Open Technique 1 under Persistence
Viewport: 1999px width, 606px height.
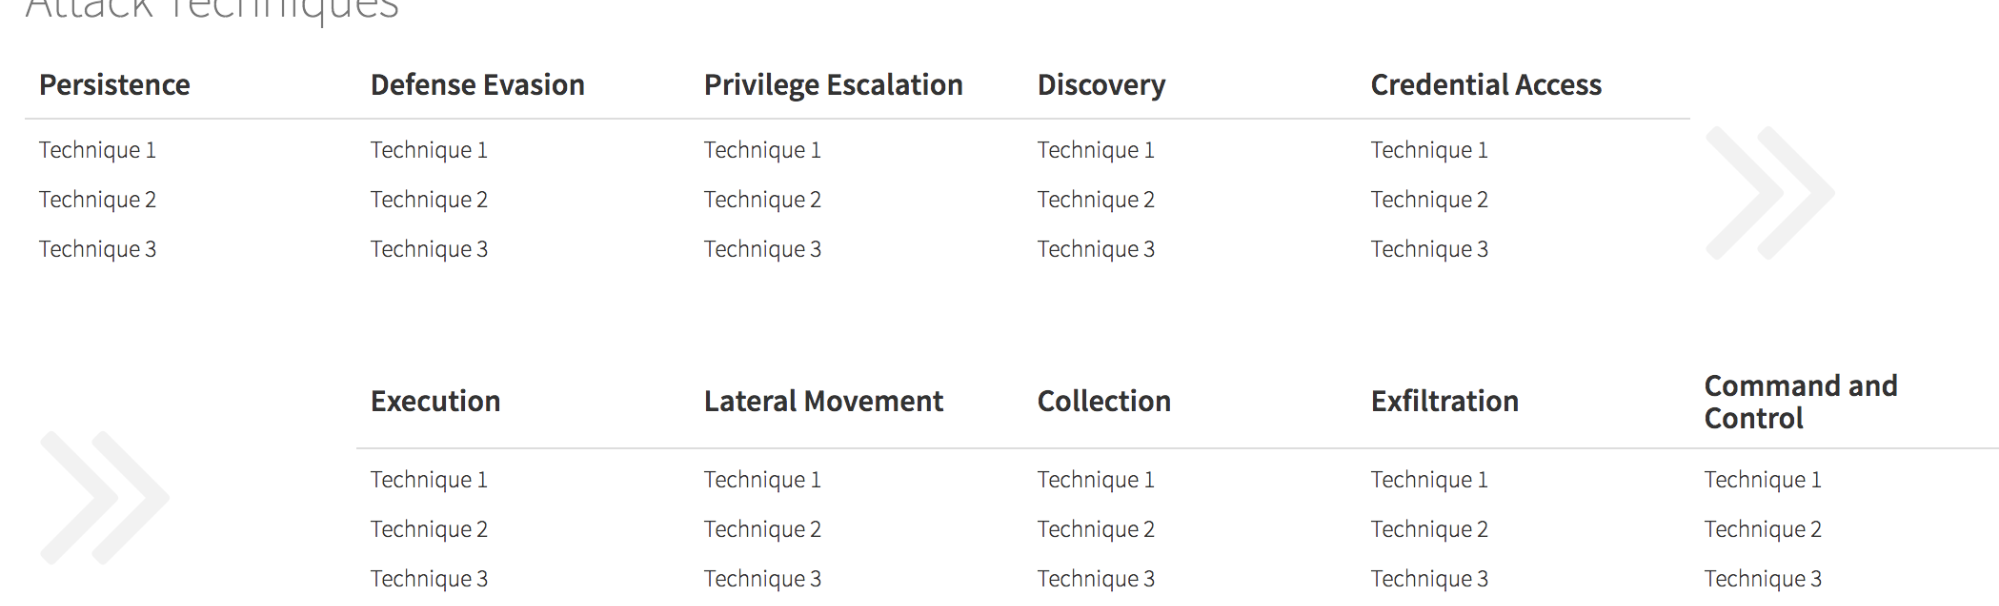pyautogui.click(x=97, y=150)
